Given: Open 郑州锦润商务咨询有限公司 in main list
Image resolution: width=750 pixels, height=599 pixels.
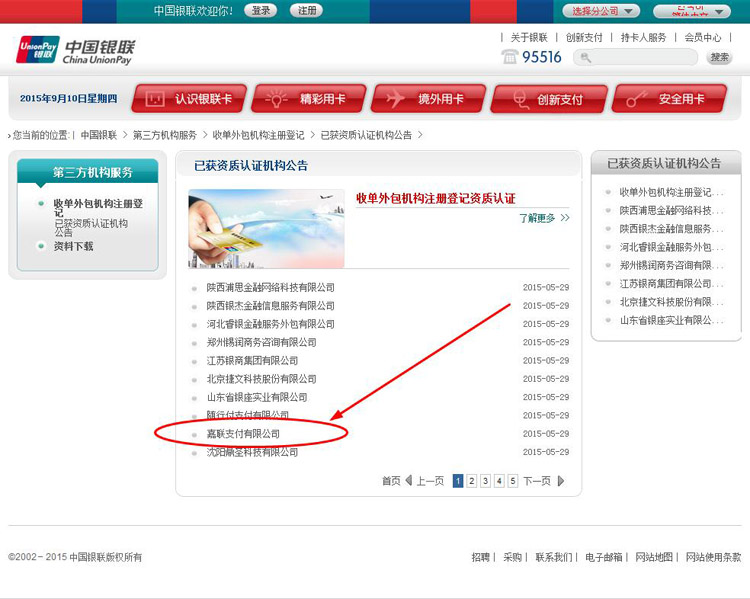Looking at the screenshot, I should coord(261,342).
